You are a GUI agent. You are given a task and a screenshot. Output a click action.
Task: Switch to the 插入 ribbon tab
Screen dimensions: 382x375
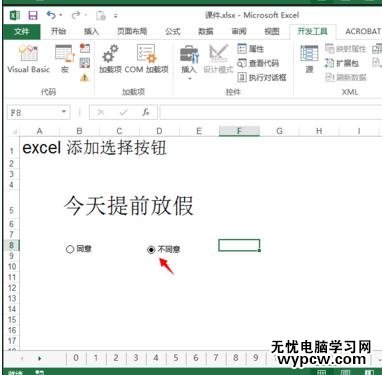coord(91,32)
